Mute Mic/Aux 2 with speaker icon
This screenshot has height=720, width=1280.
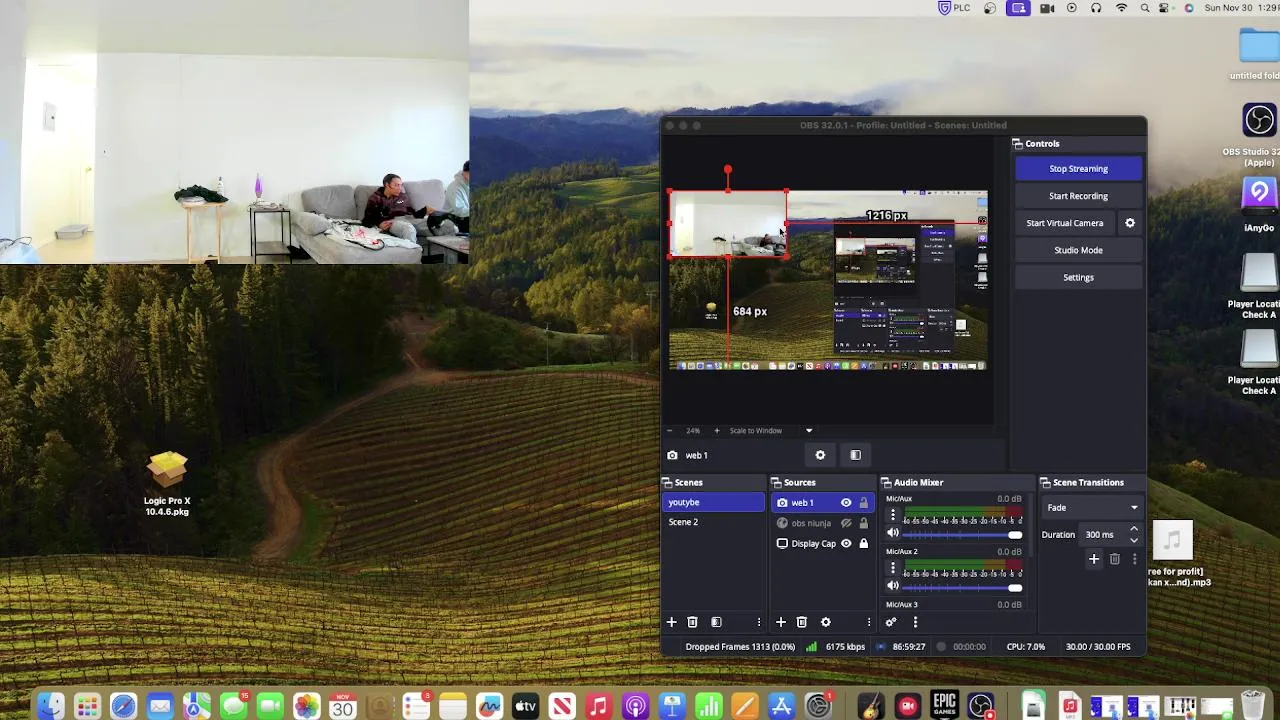click(x=893, y=586)
